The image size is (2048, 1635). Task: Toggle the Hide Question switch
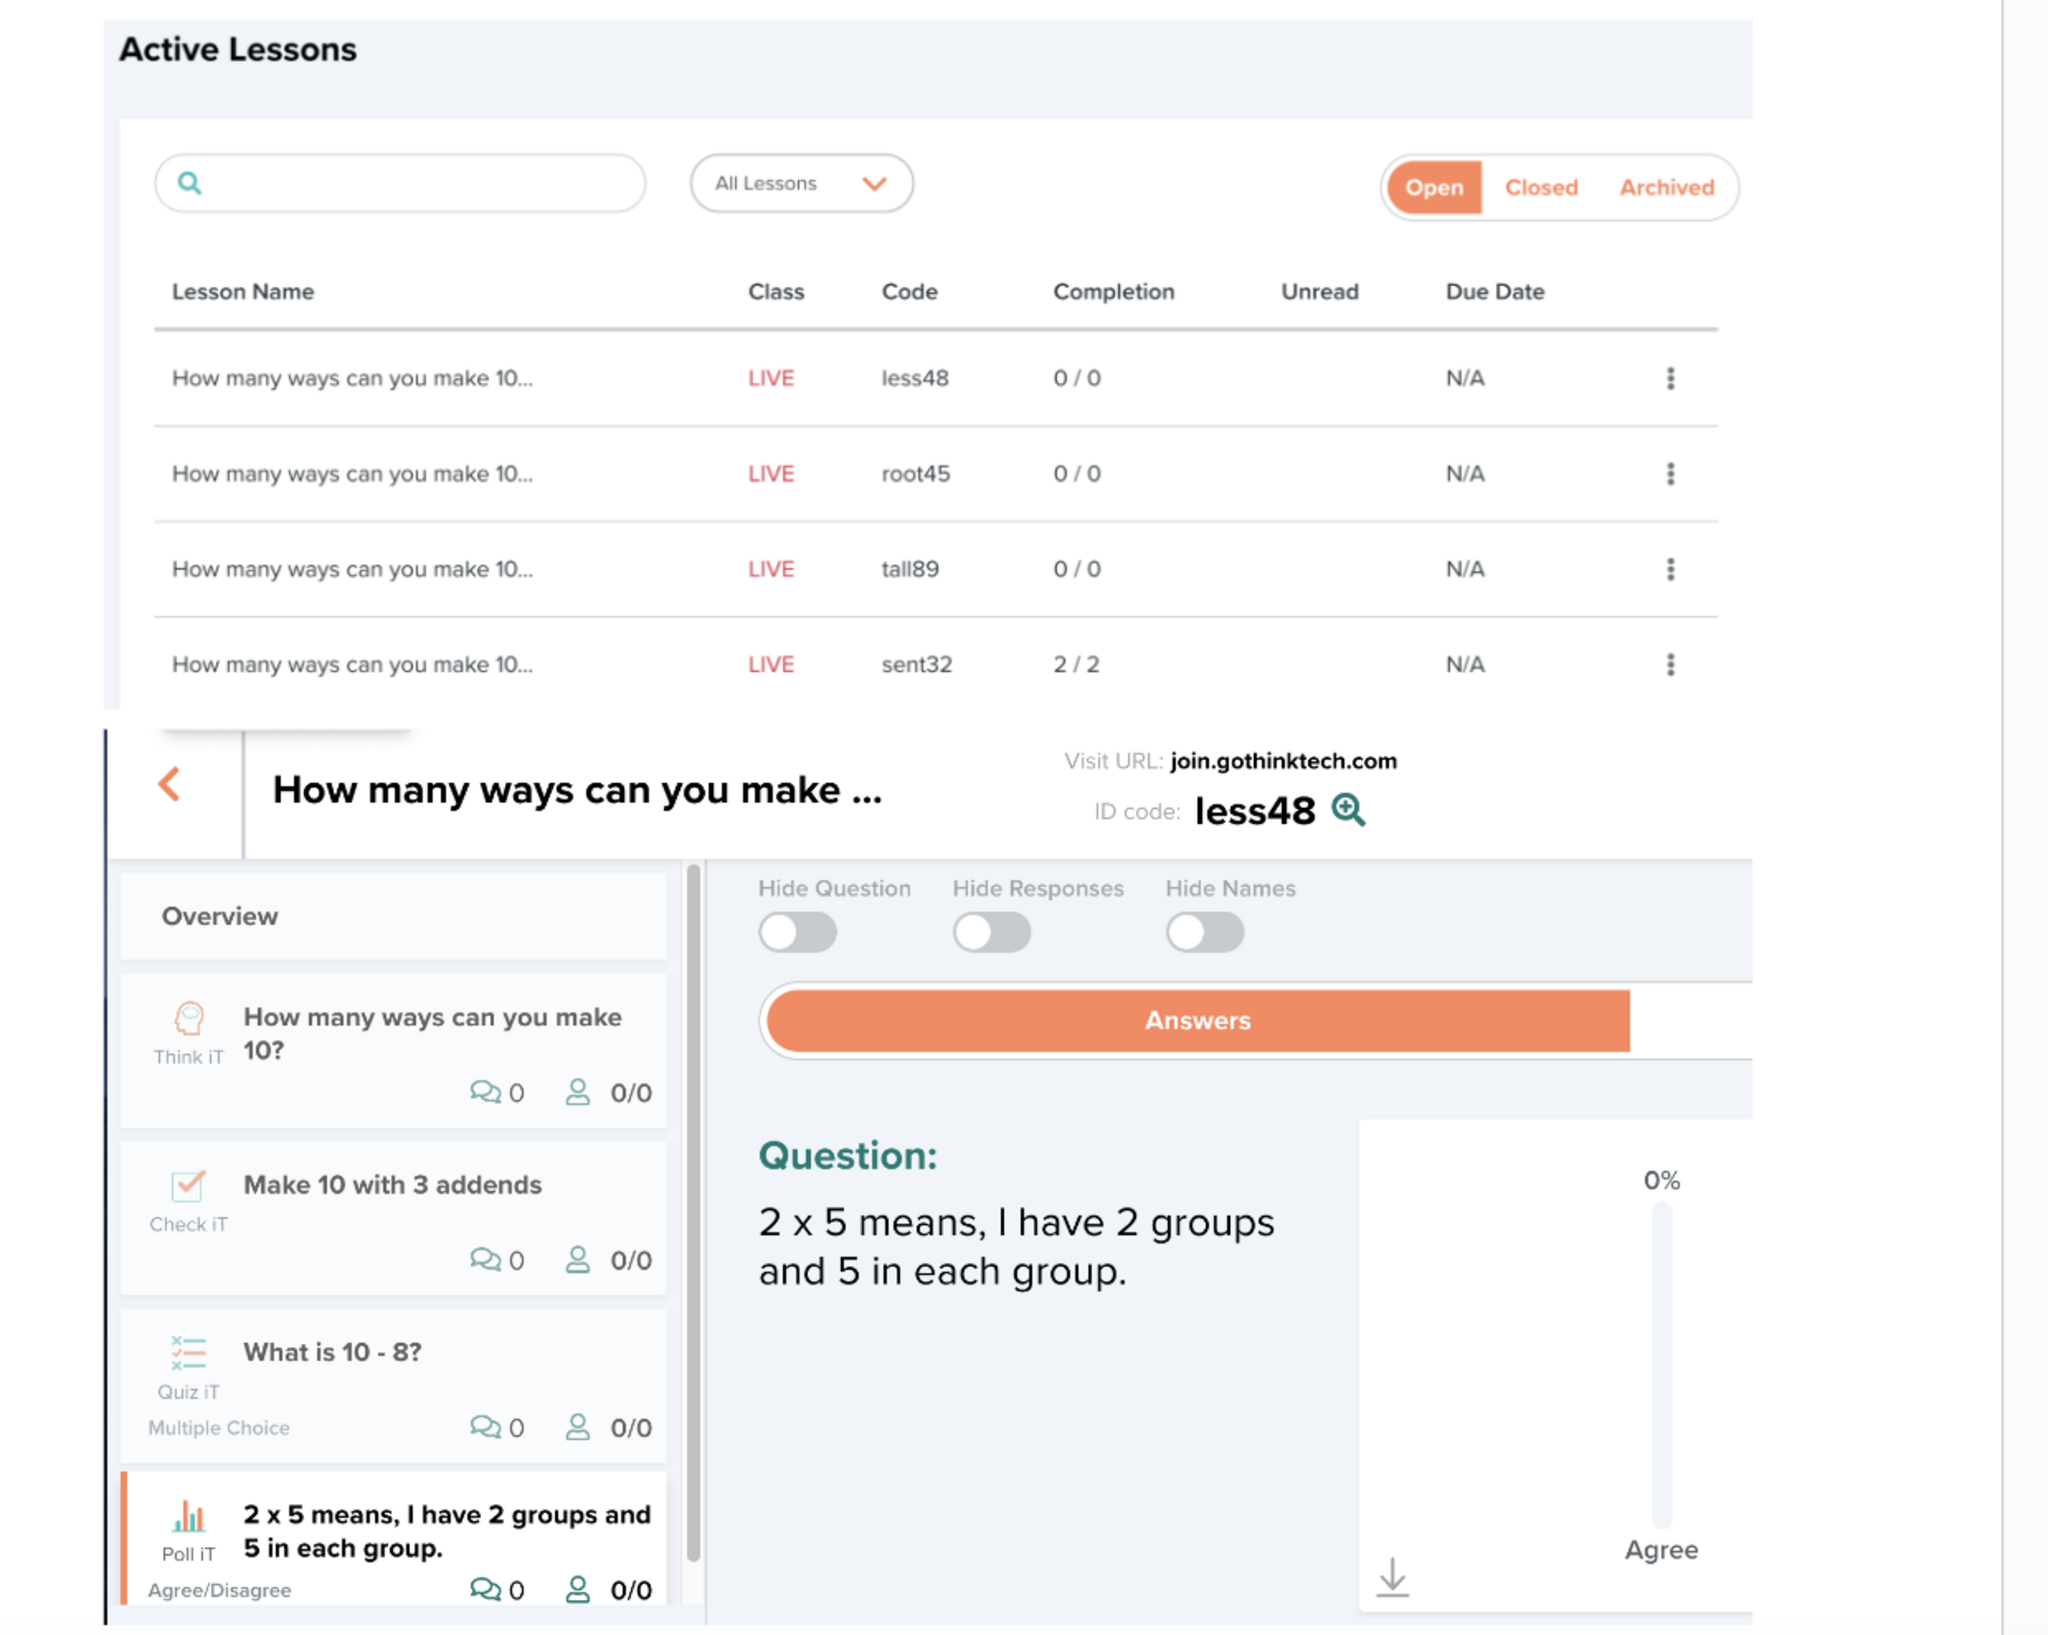797,932
